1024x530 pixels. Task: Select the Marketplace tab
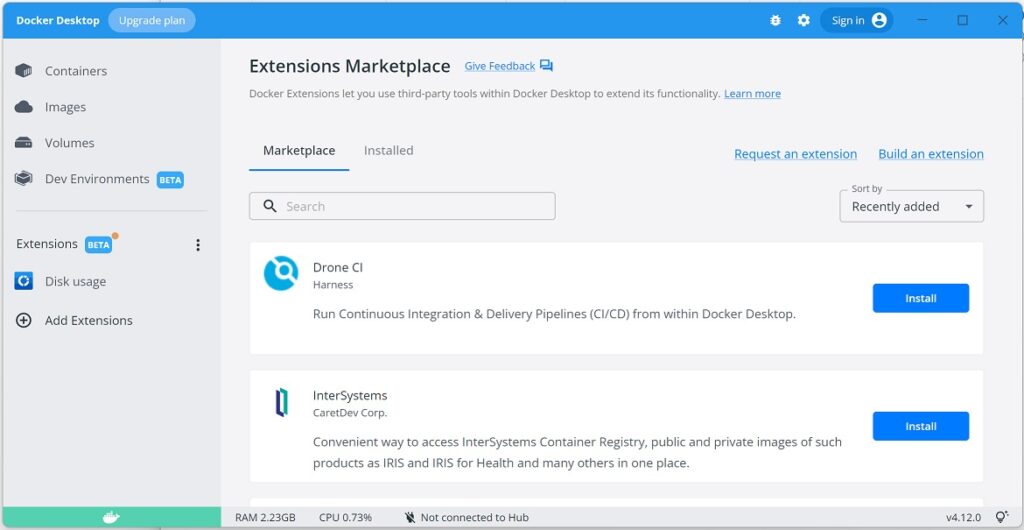point(299,151)
